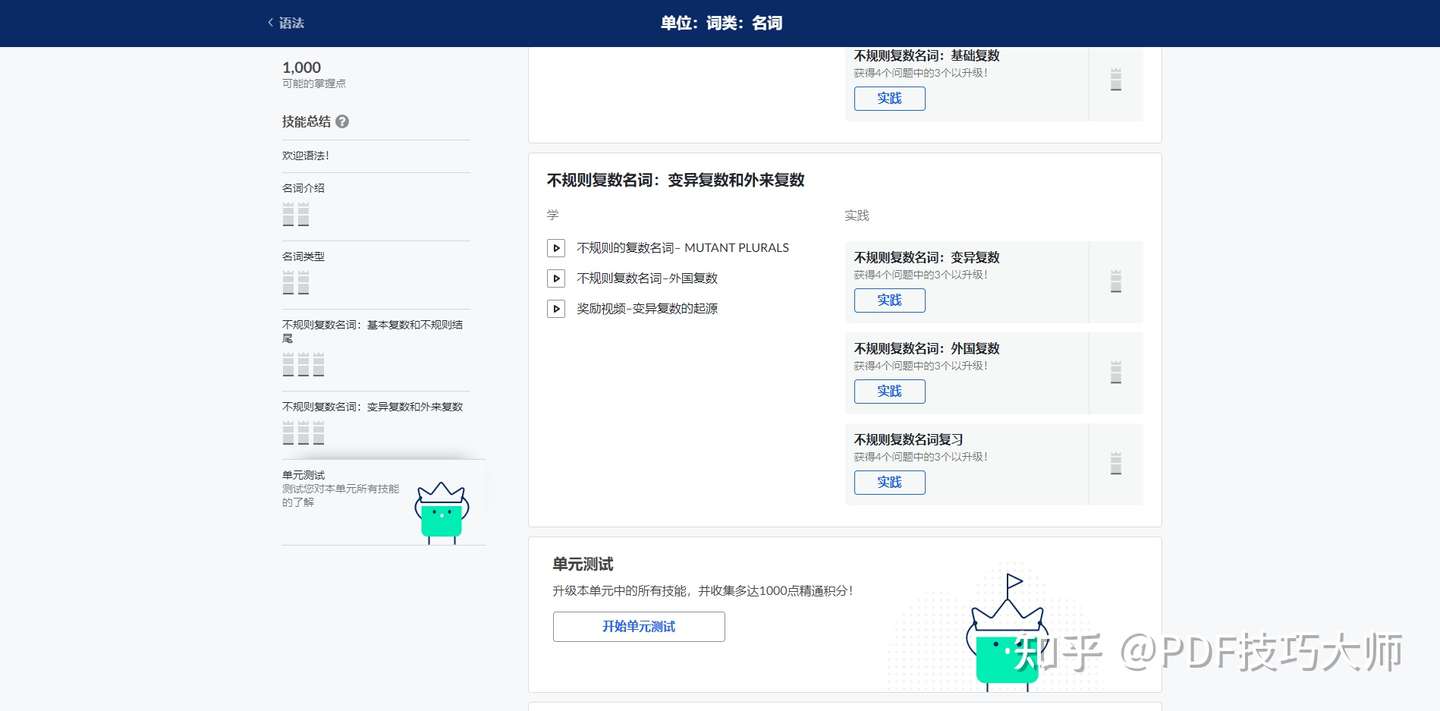Screen dimensions: 1440x711
Task: Click page title 单位：词类：名词
Action: (x=721, y=23)
